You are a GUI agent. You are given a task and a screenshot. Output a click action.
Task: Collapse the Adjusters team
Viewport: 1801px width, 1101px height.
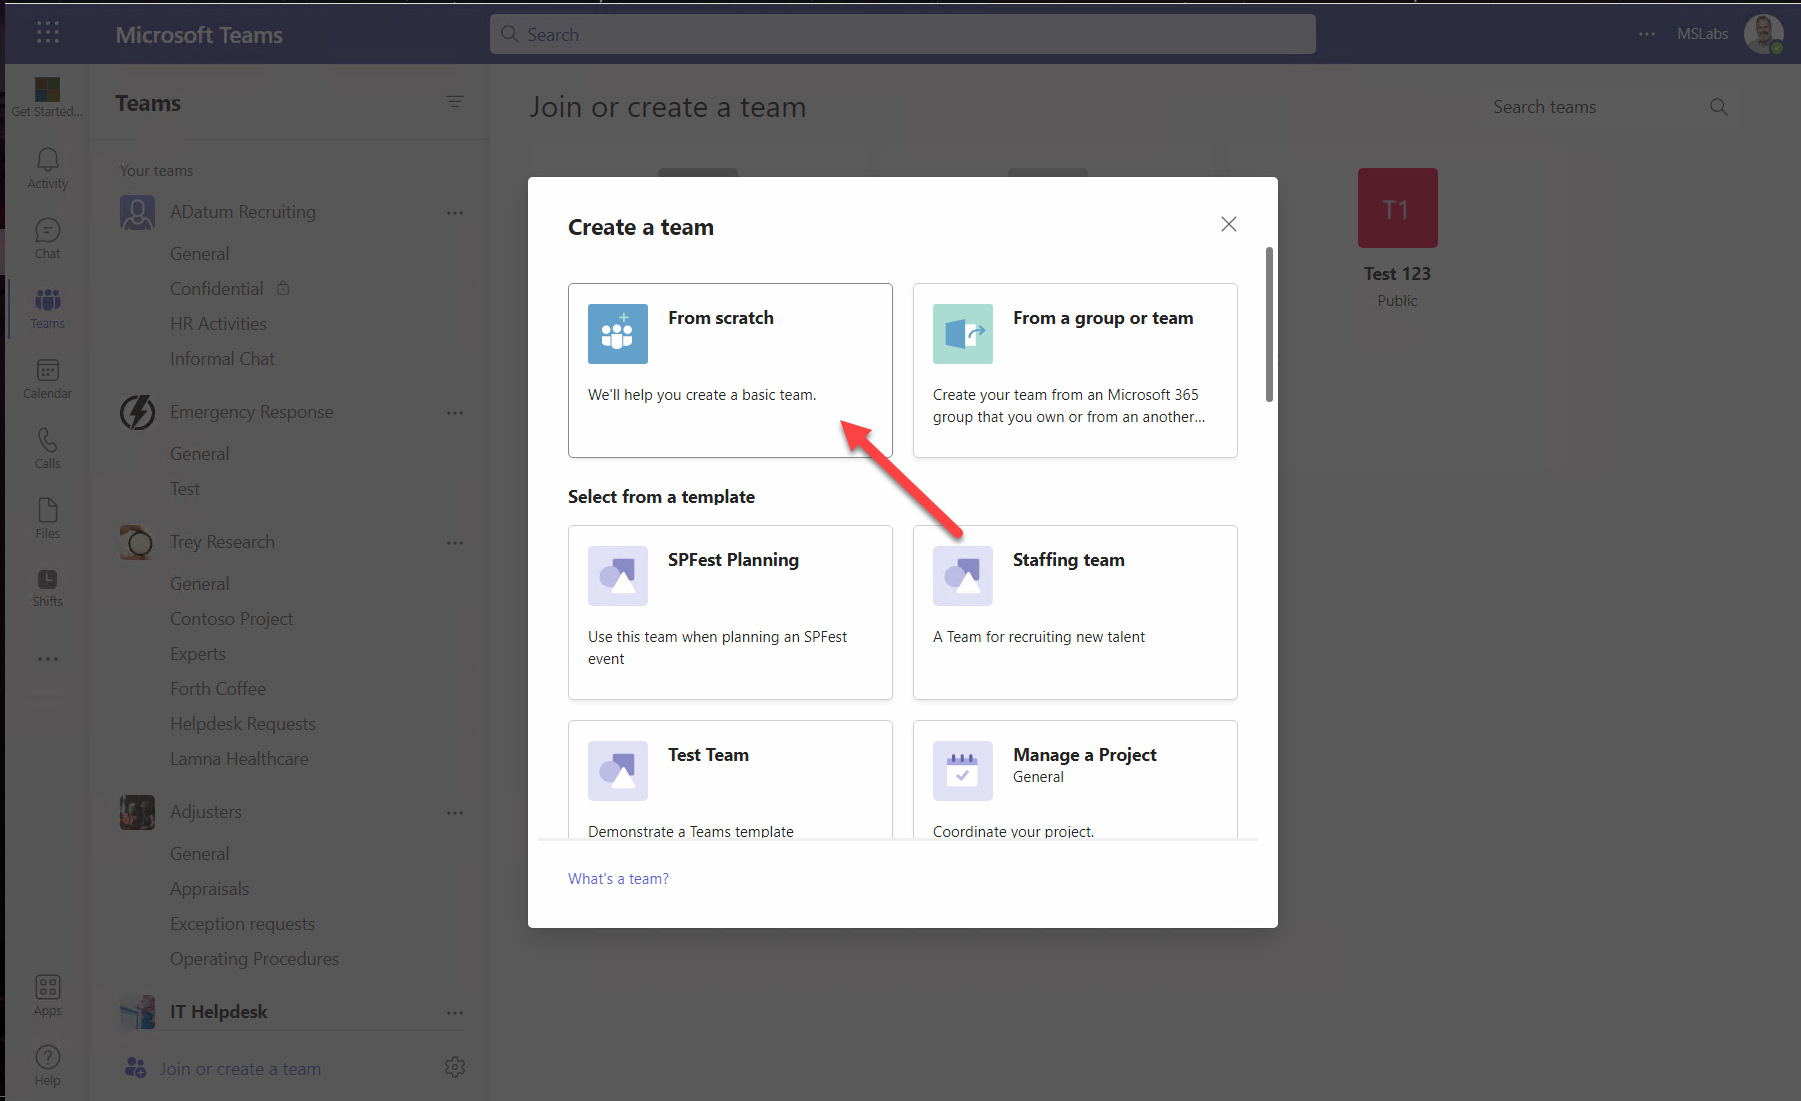pos(206,812)
